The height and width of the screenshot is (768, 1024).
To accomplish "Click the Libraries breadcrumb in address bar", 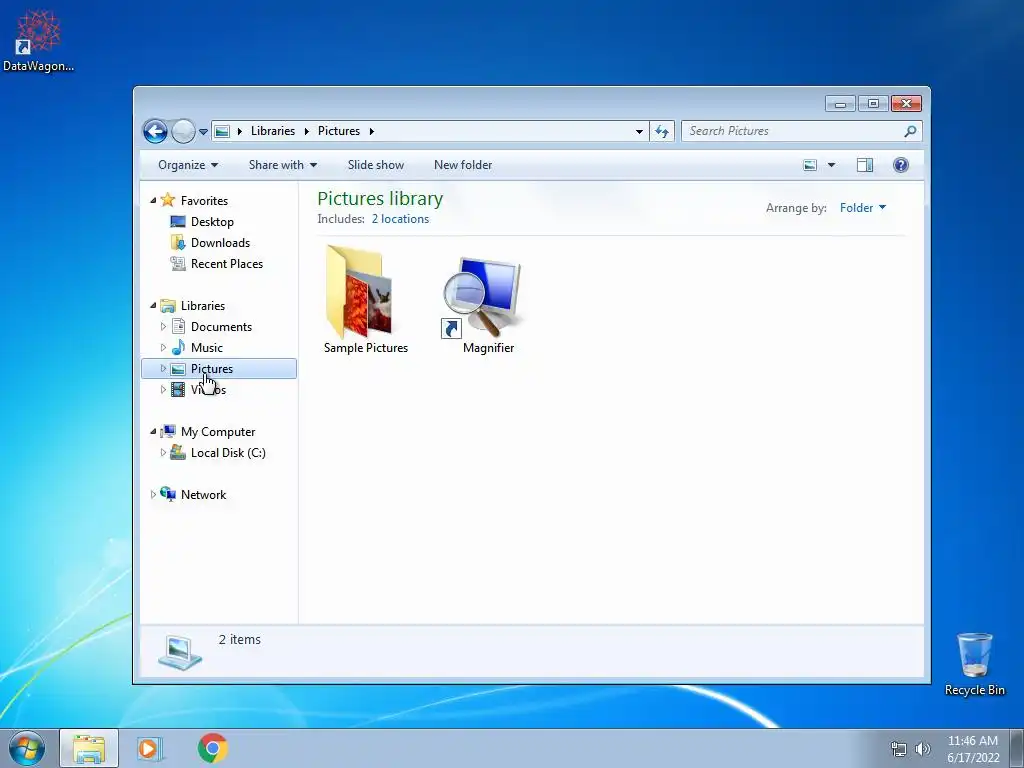I will coord(273,131).
